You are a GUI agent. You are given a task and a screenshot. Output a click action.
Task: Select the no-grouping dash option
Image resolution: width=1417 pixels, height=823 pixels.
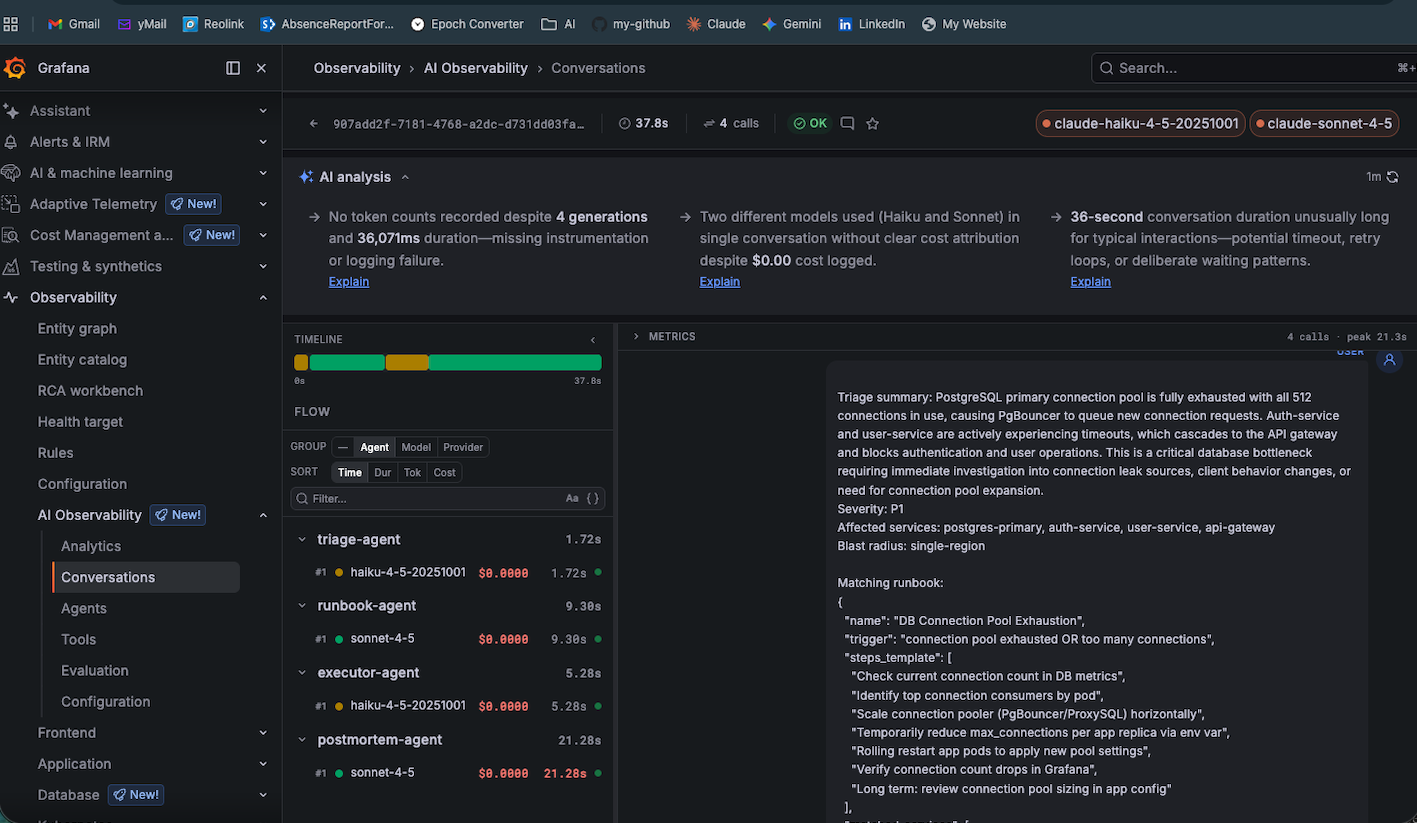click(343, 447)
